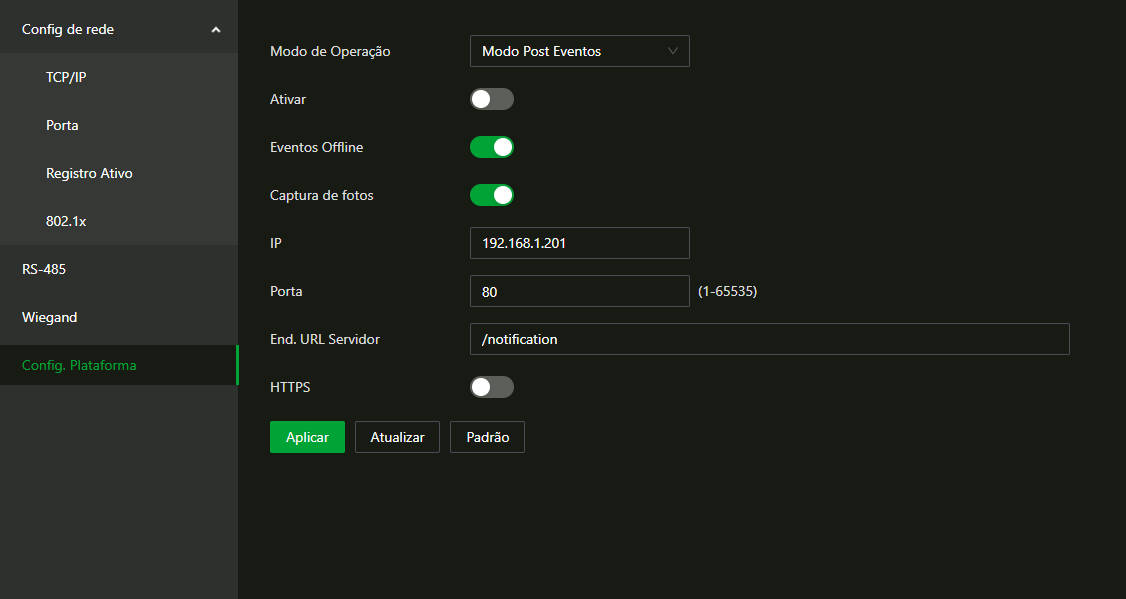Image resolution: width=1126 pixels, height=599 pixels.
Task: Click the Porta number field
Action: (x=580, y=291)
